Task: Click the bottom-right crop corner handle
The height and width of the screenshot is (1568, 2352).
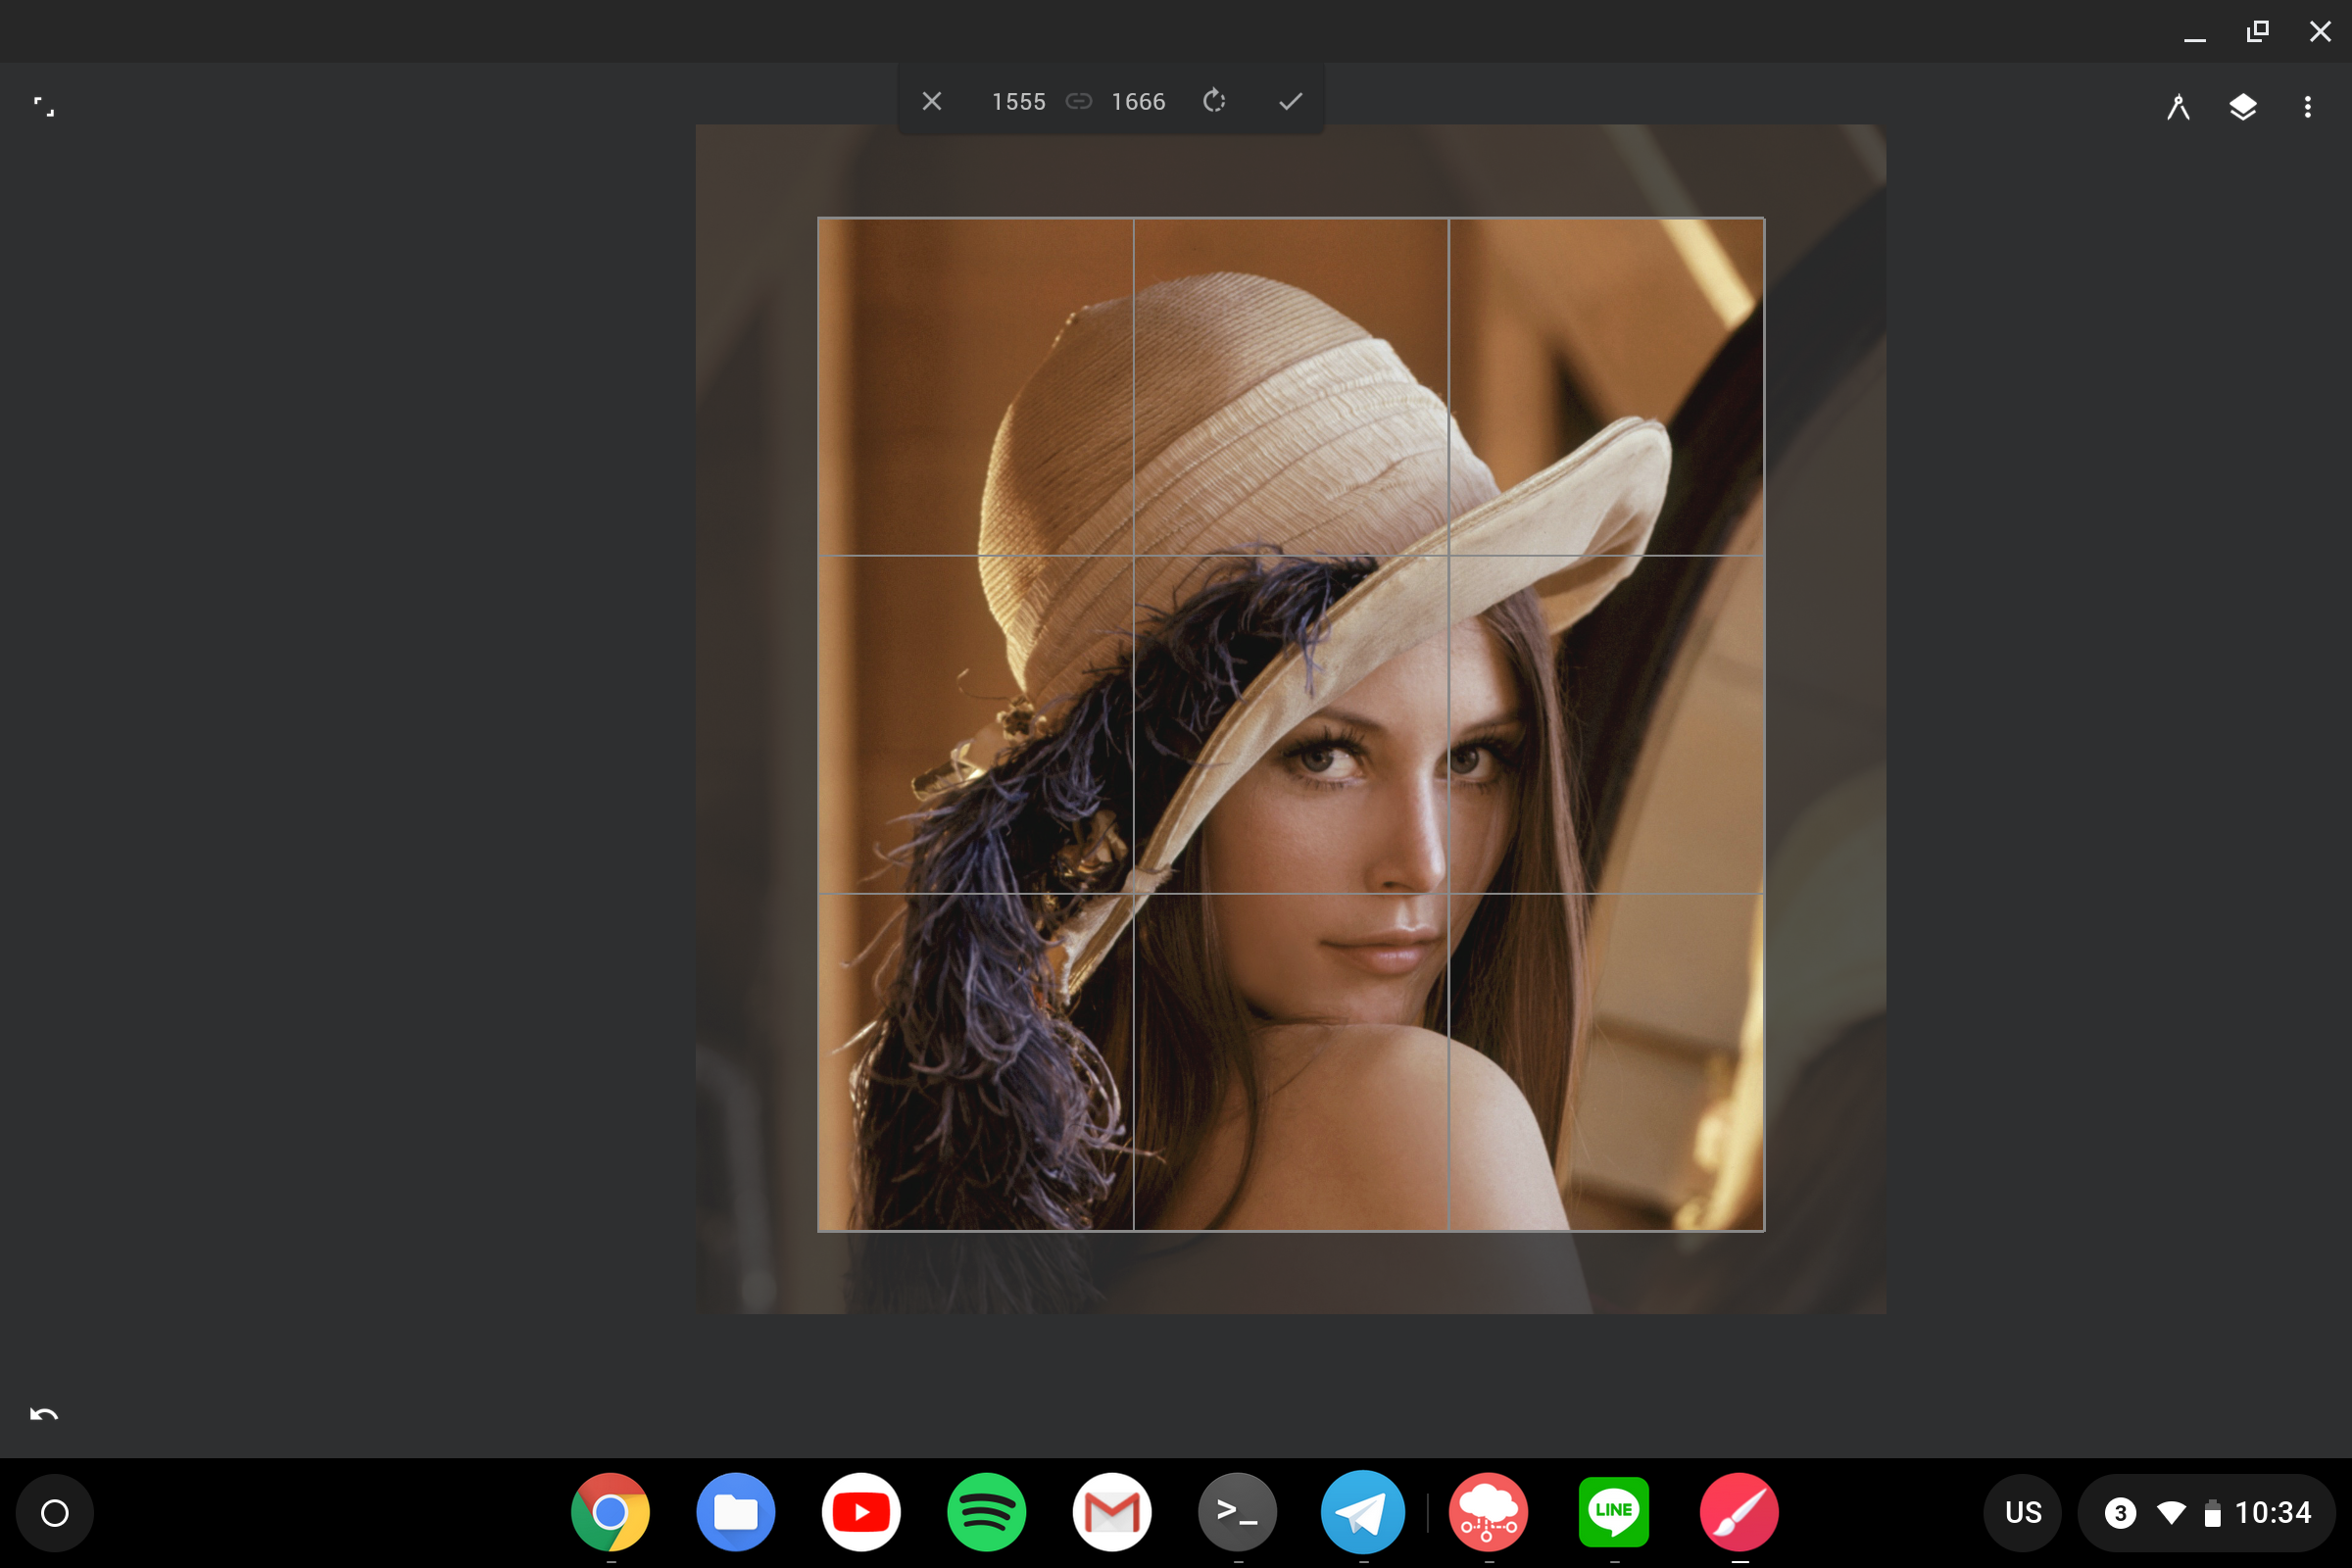Action: click(1764, 1231)
